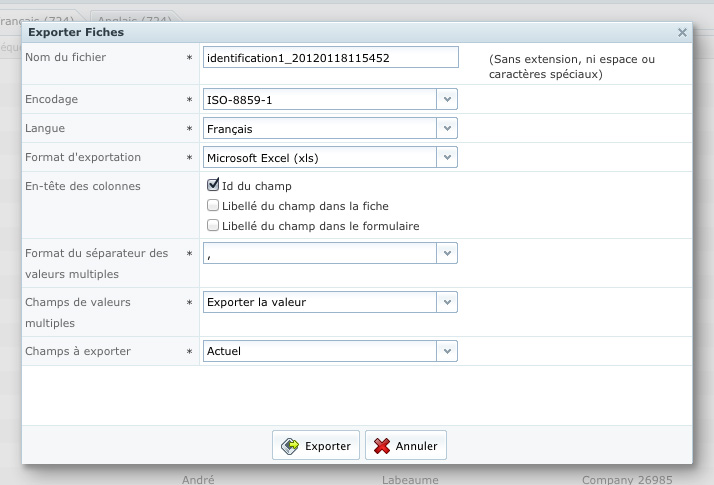Image resolution: width=714 pixels, height=485 pixels.
Task: Expand the Format d'exportation dropdown arrow
Action: coord(447,158)
